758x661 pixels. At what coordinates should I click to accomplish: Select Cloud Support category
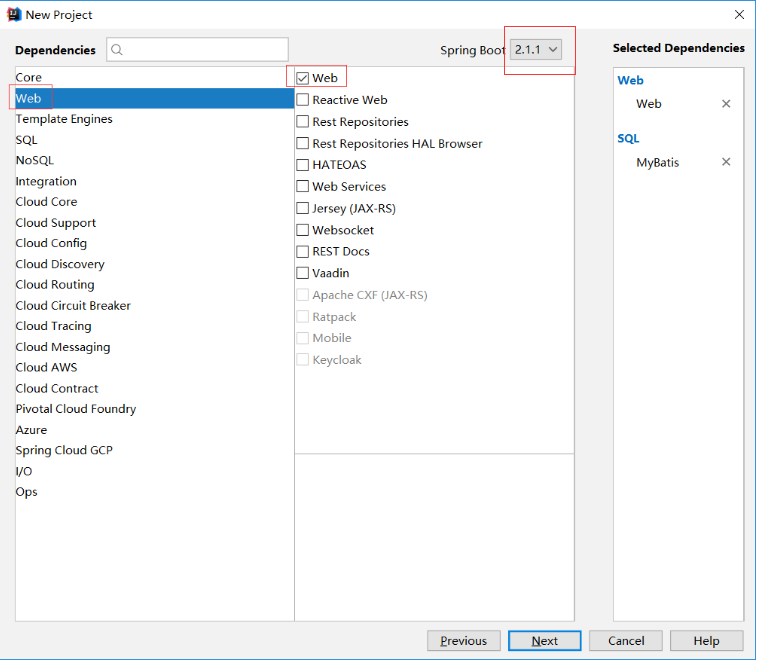pyautogui.click(x=154, y=222)
